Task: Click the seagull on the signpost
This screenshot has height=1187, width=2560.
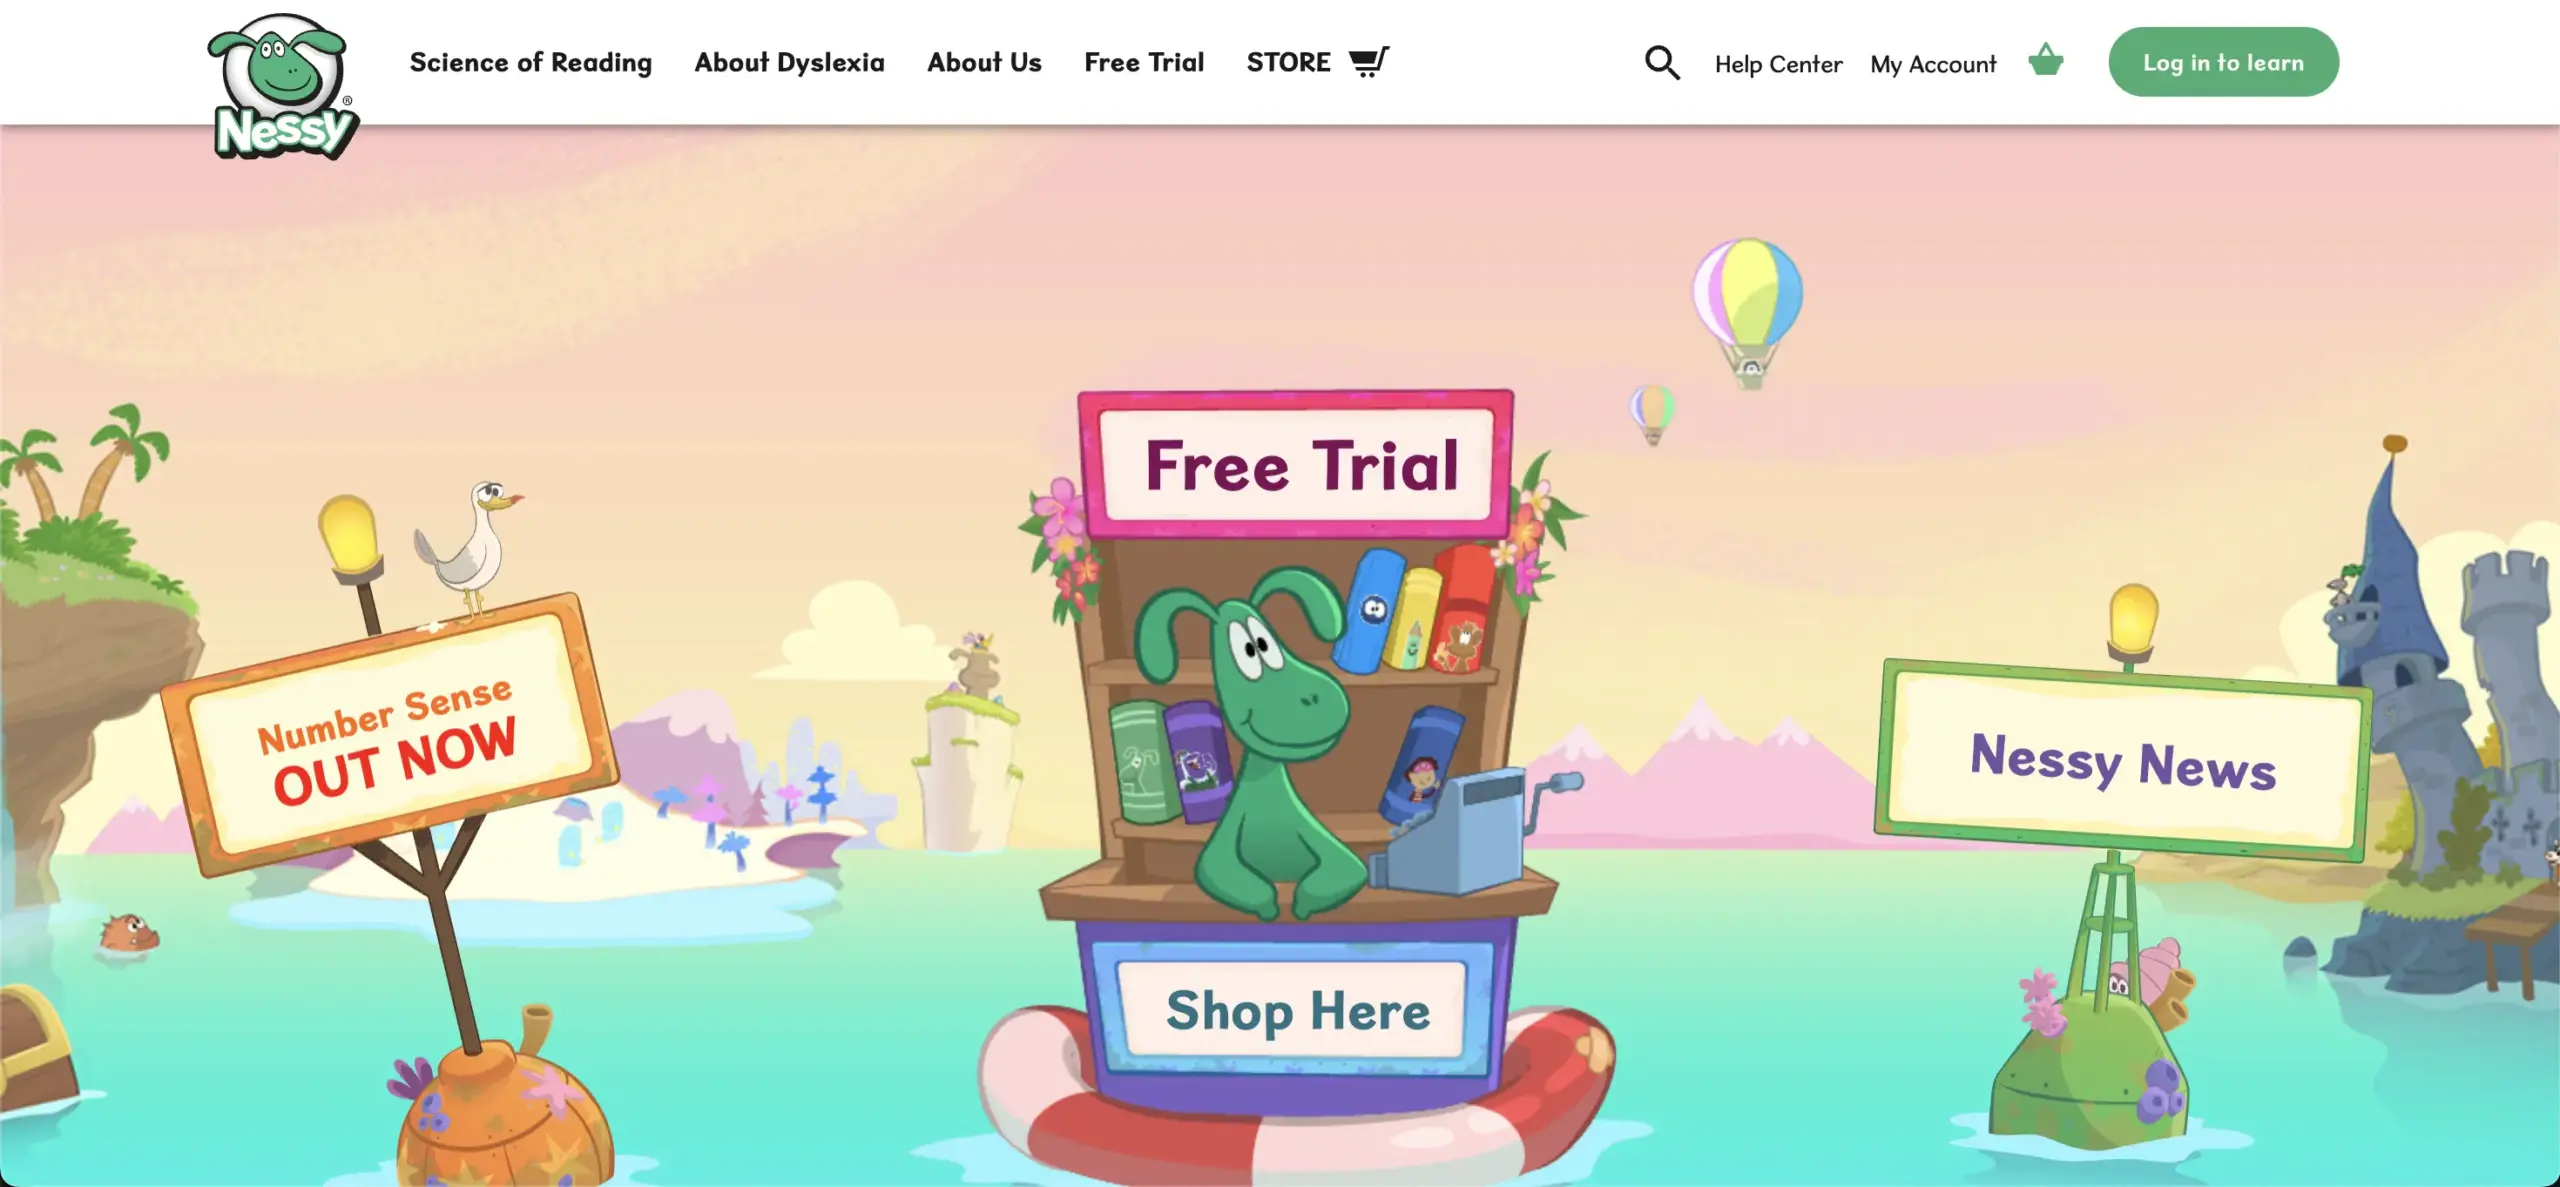Action: [468, 548]
